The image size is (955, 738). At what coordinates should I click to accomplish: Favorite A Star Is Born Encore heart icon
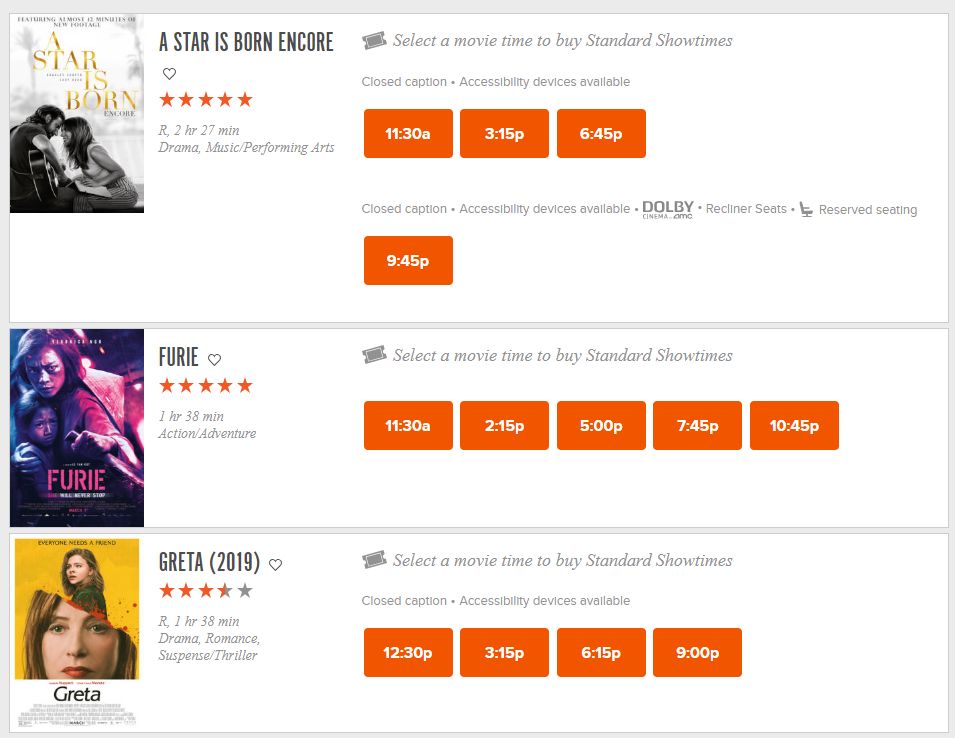(169, 73)
